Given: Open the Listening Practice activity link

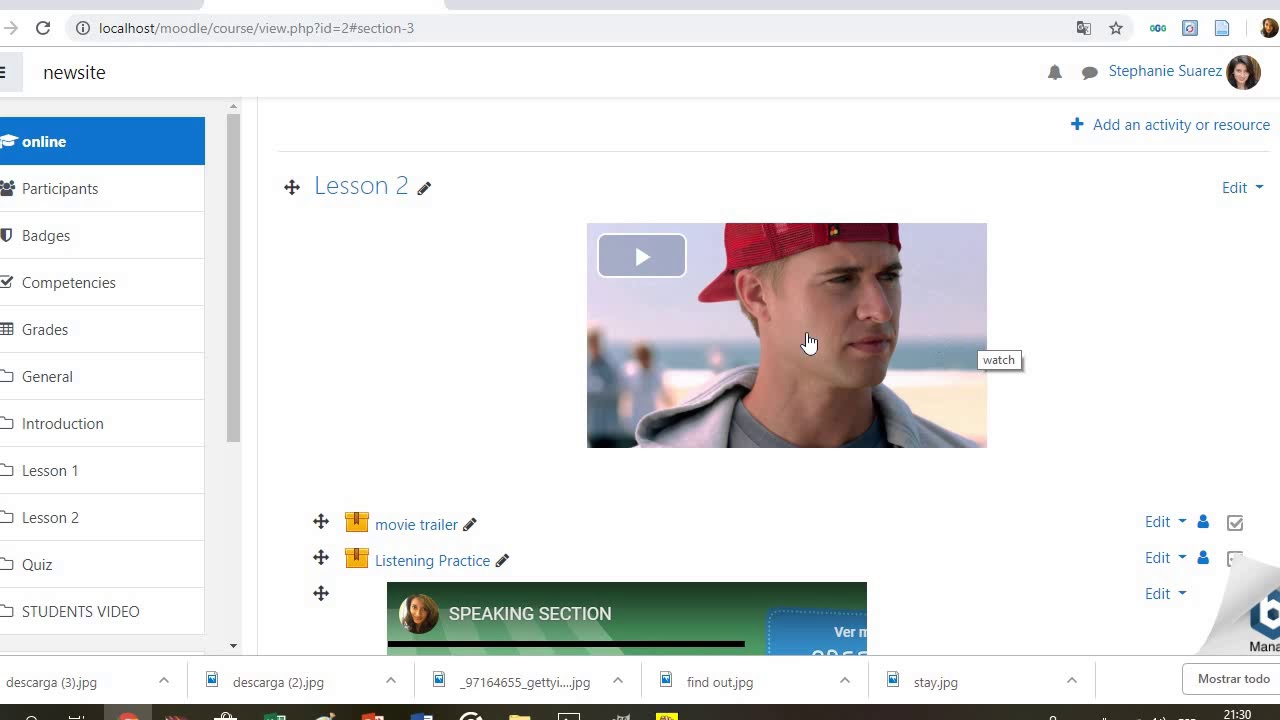Looking at the screenshot, I should pyautogui.click(x=432, y=560).
